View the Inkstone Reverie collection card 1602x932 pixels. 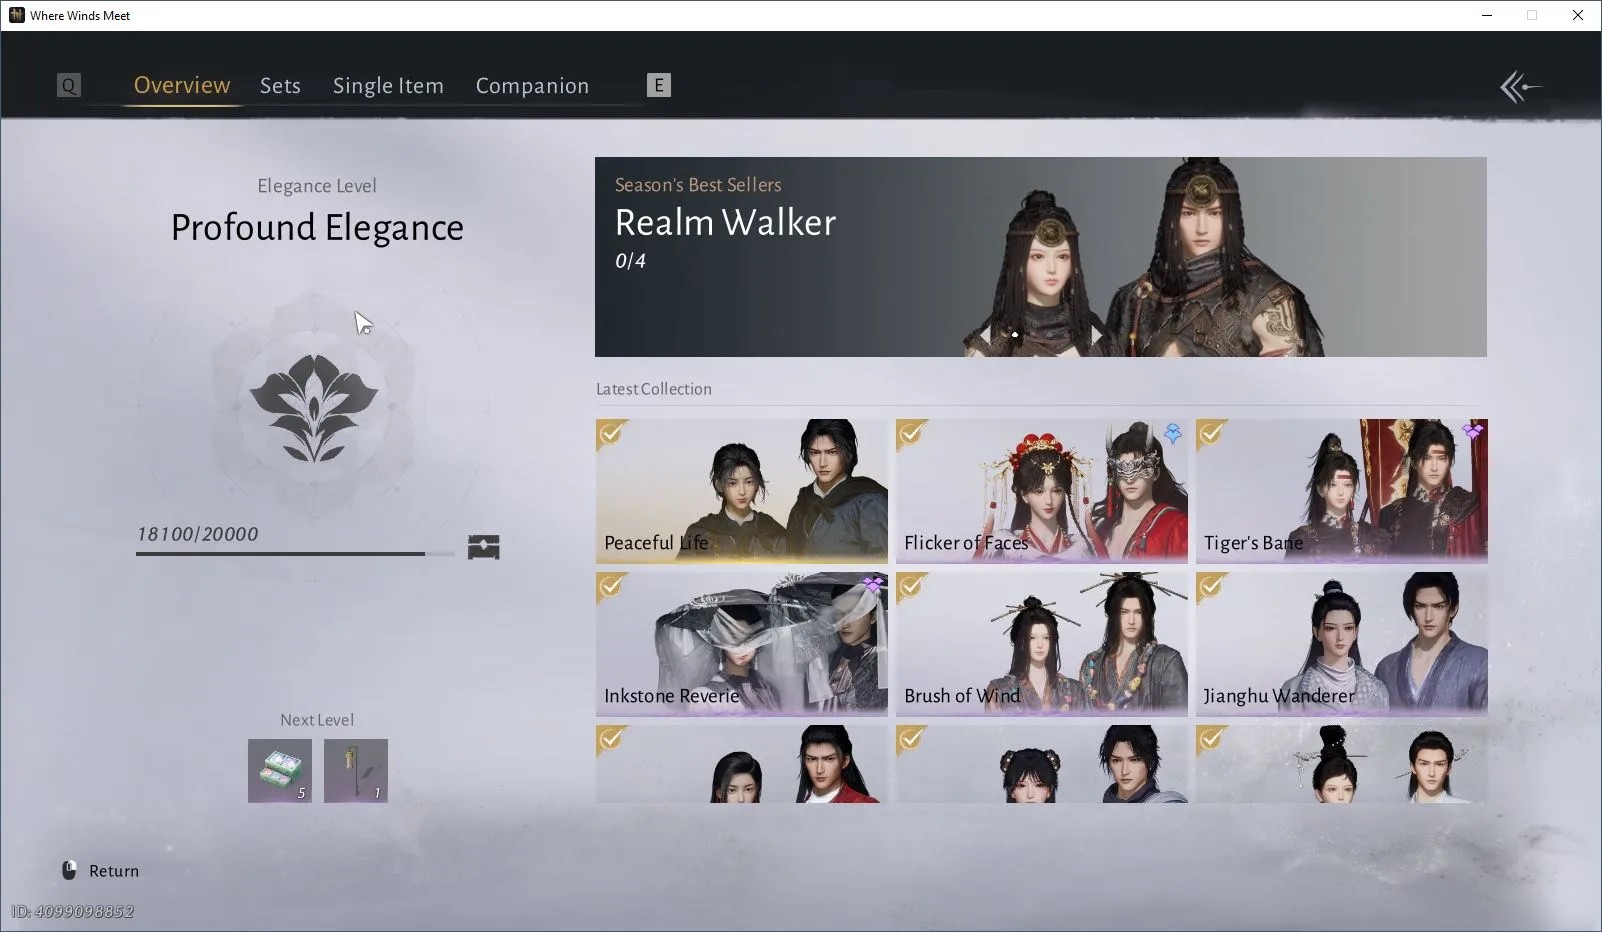(x=742, y=644)
